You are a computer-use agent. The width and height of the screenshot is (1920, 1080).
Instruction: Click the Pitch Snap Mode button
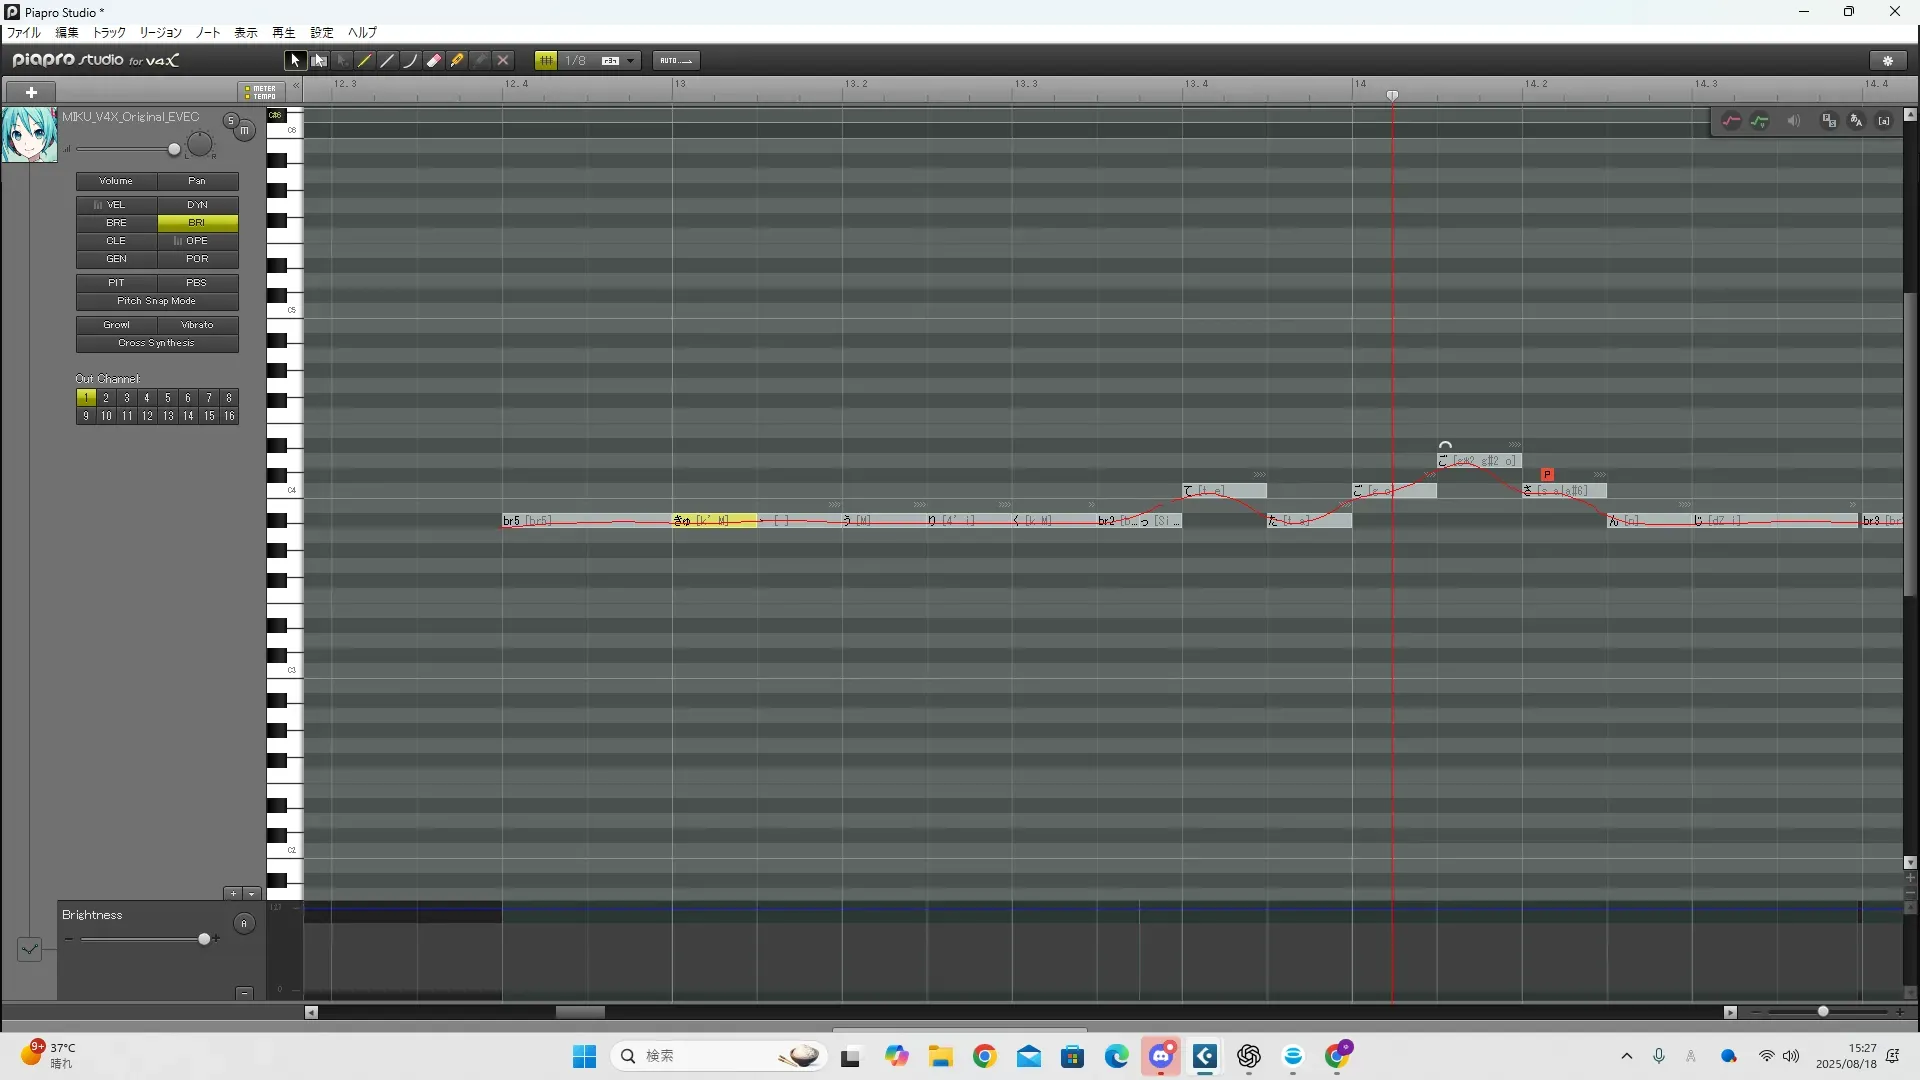click(157, 301)
